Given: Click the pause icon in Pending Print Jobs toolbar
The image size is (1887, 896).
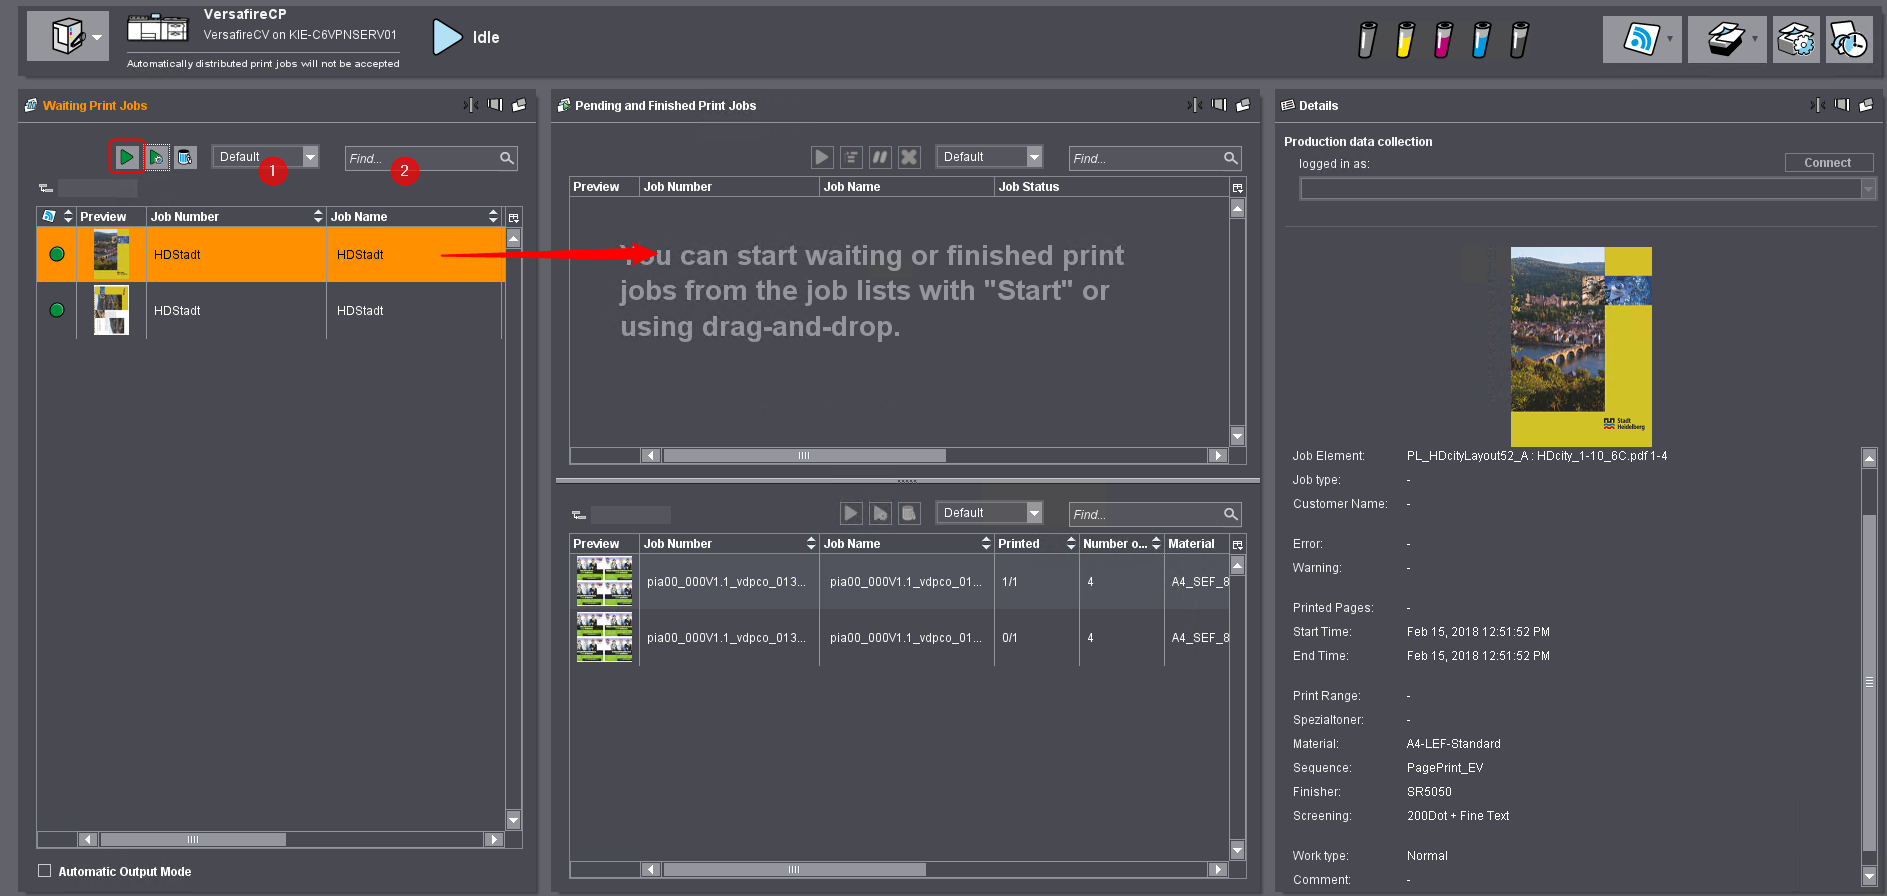Looking at the screenshot, I should point(880,157).
